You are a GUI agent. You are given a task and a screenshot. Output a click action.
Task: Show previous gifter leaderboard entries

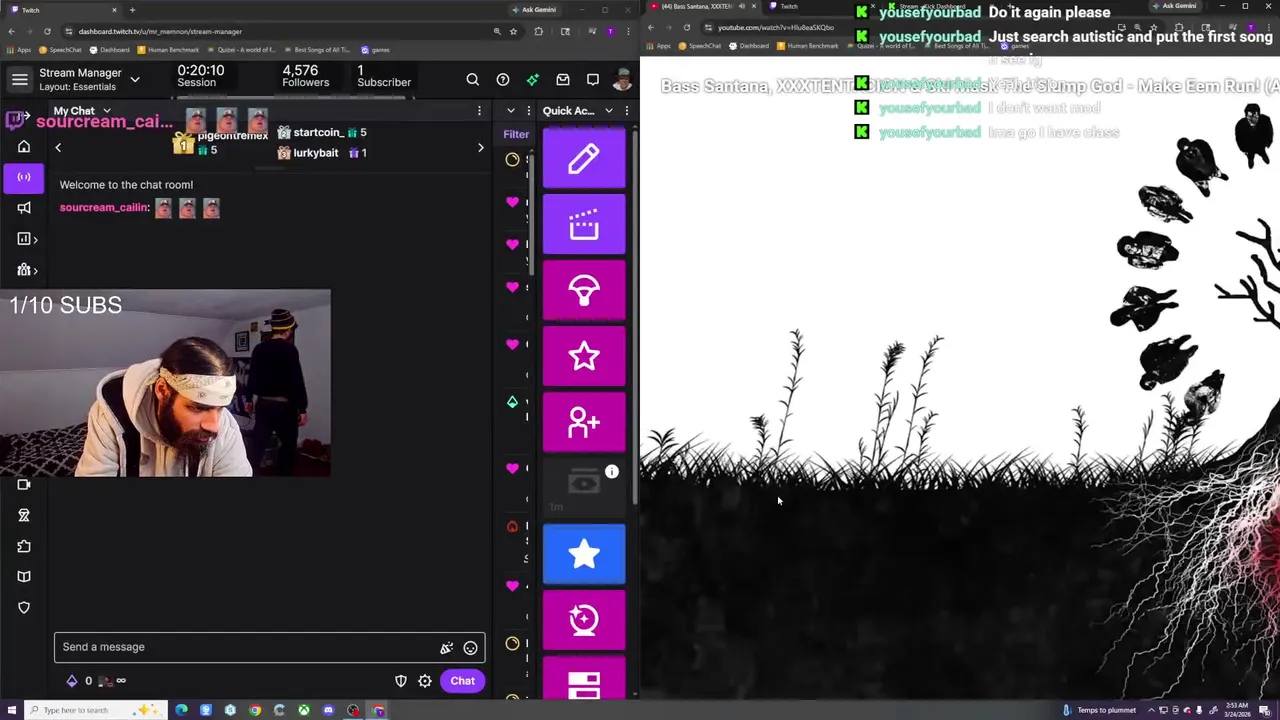pyautogui.click(x=58, y=148)
